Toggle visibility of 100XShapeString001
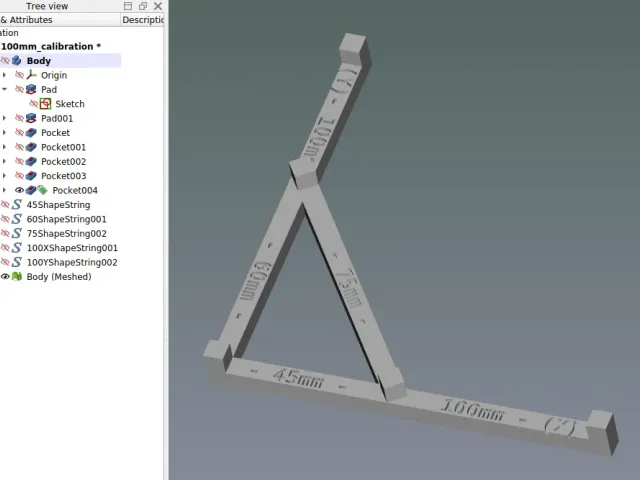The image size is (640, 480). click(x=4, y=248)
